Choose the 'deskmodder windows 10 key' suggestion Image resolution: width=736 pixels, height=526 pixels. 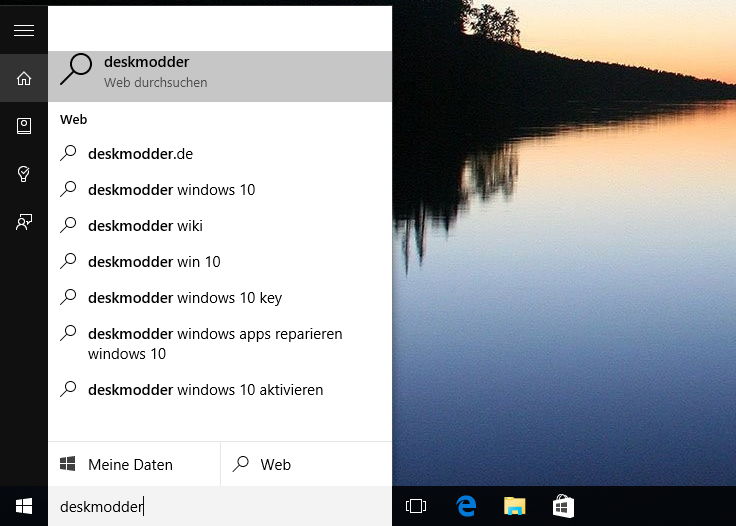(x=220, y=297)
